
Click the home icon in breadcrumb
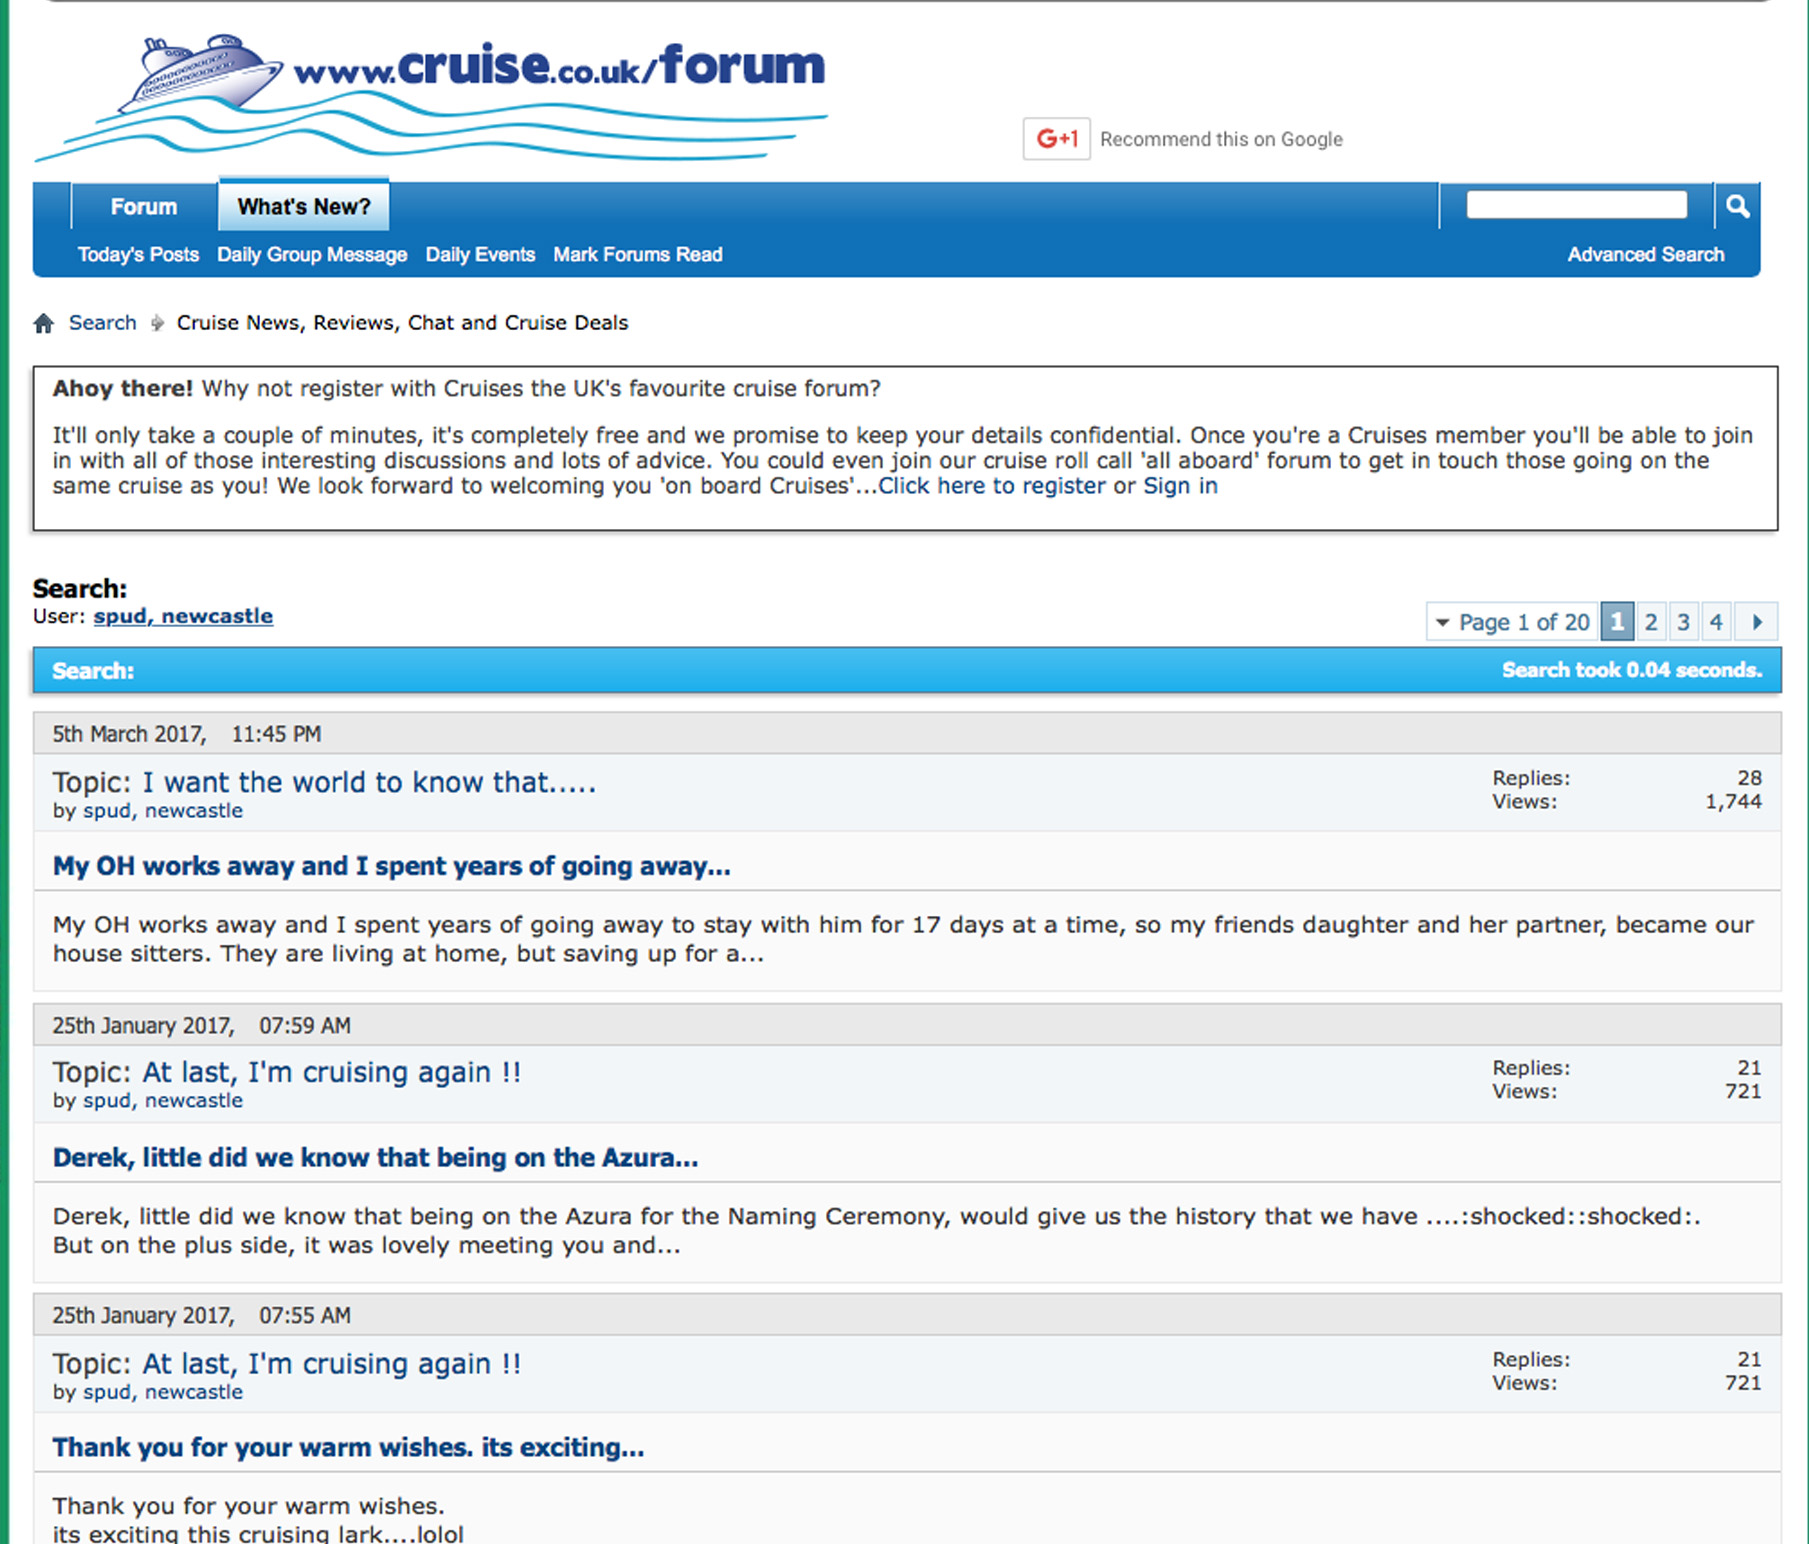pyautogui.click(x=43, y=323)
